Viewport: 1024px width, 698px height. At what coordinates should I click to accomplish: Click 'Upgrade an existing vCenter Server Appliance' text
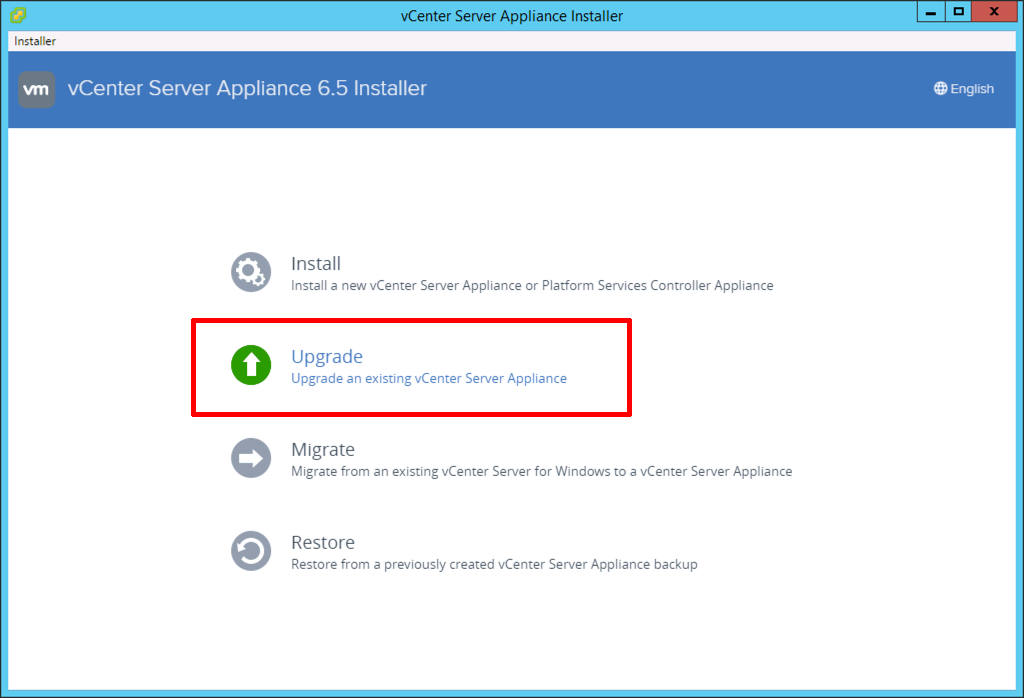(x=429, y=379)
